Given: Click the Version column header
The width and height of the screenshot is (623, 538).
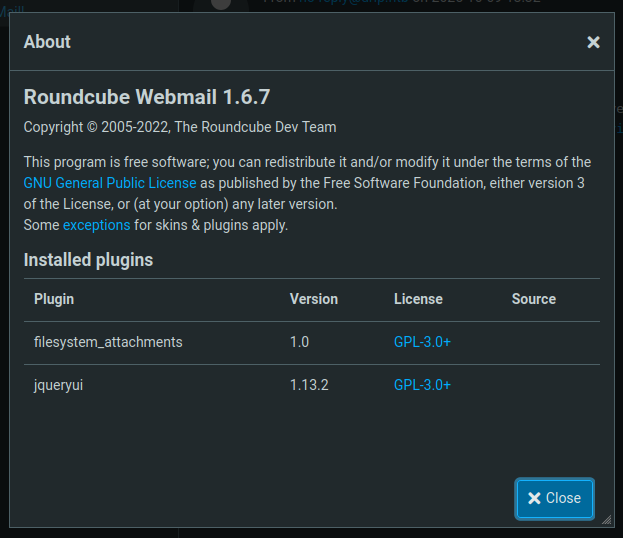Looking at the screenshot, I should point(314,299).
